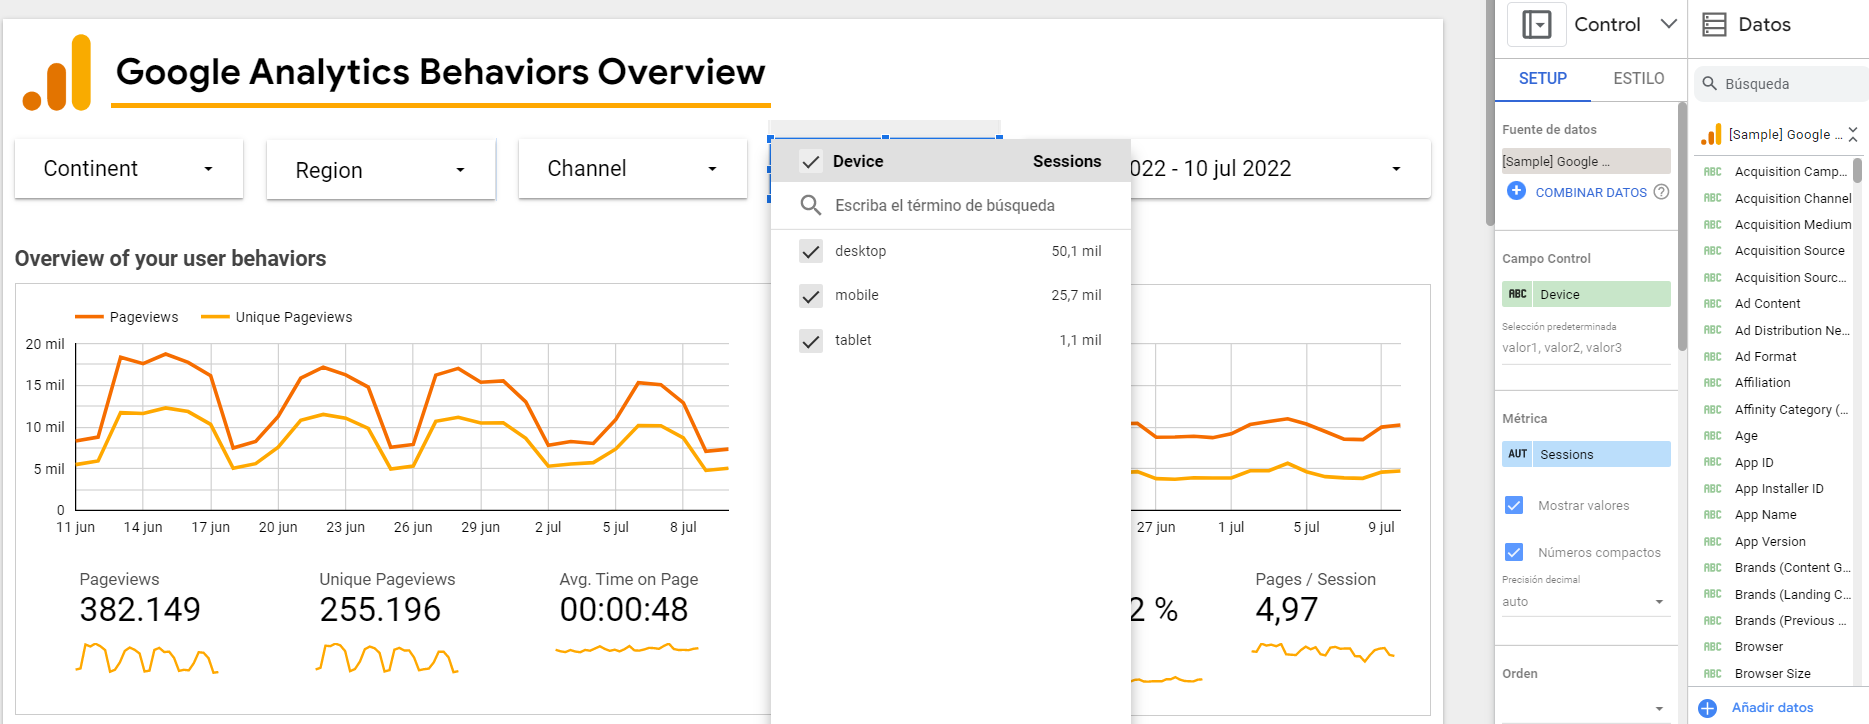Click the Sessions column header

coord(1067,161)
